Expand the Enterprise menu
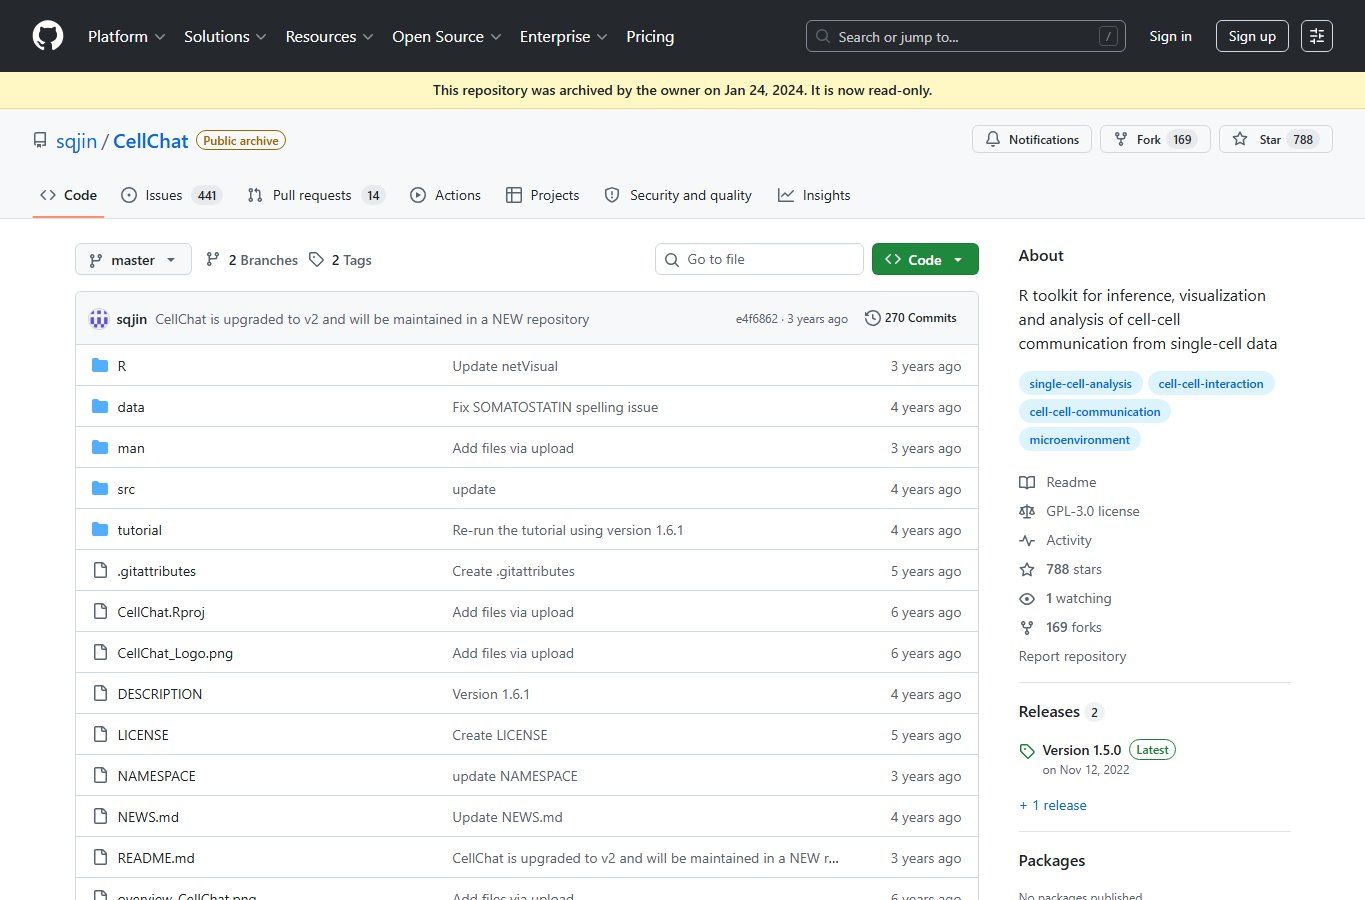The width and height of the screenshot is (1365, 900). click(x=563, y=36)
